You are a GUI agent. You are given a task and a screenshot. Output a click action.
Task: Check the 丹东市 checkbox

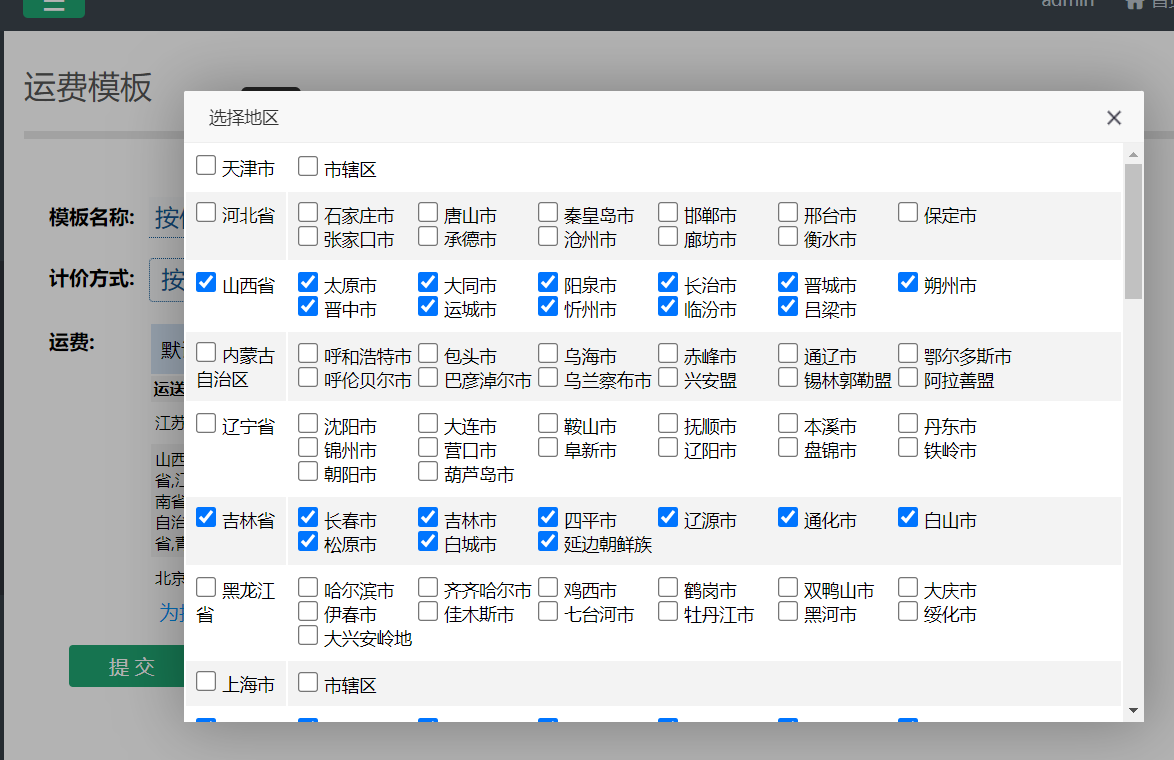coord(907,423)
